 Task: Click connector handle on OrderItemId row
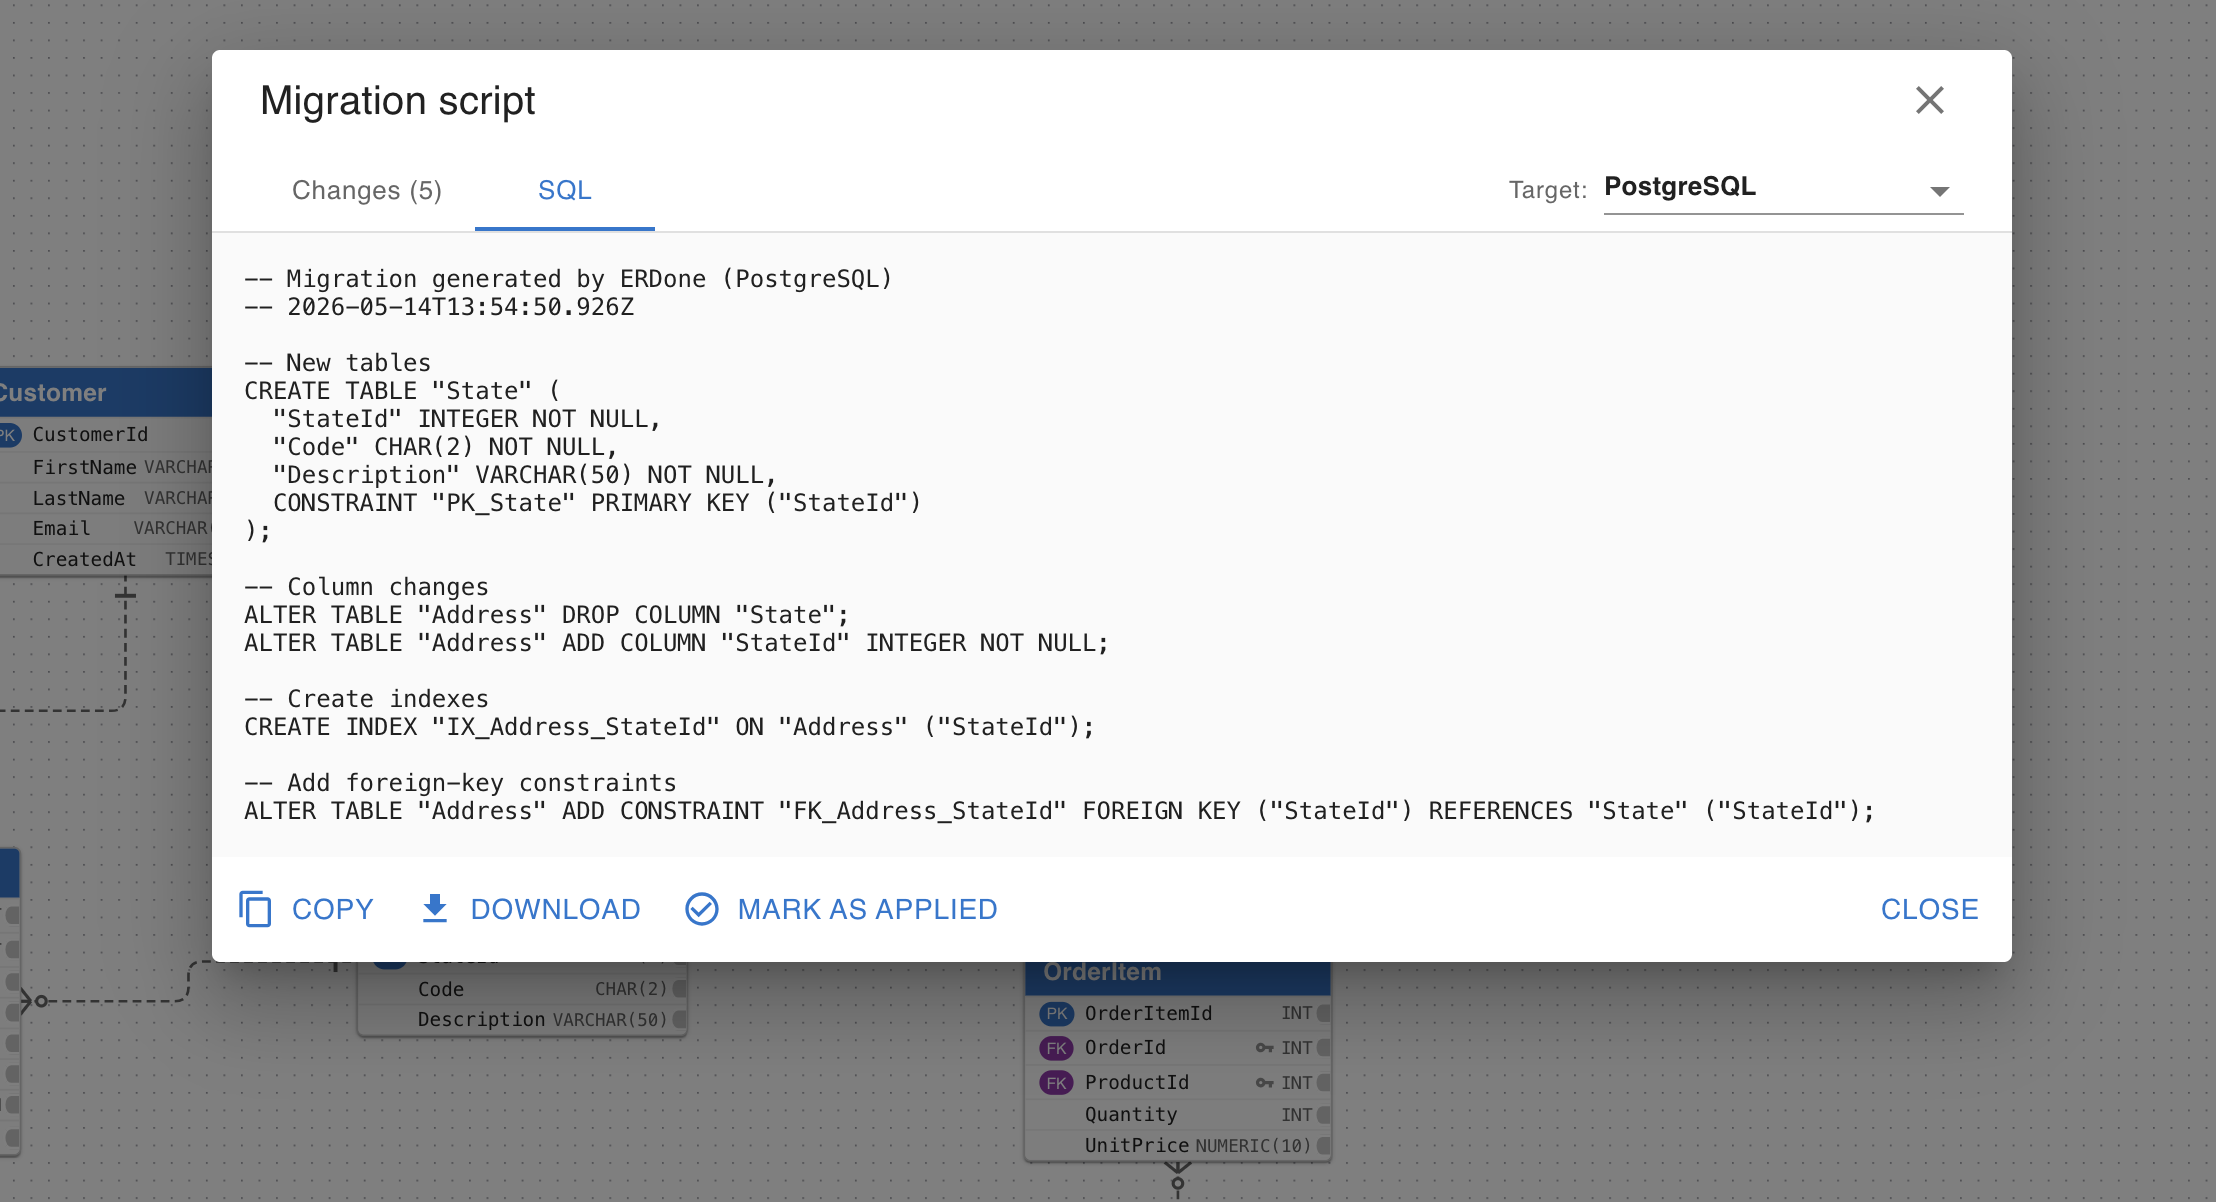tap(1324, 1013)
